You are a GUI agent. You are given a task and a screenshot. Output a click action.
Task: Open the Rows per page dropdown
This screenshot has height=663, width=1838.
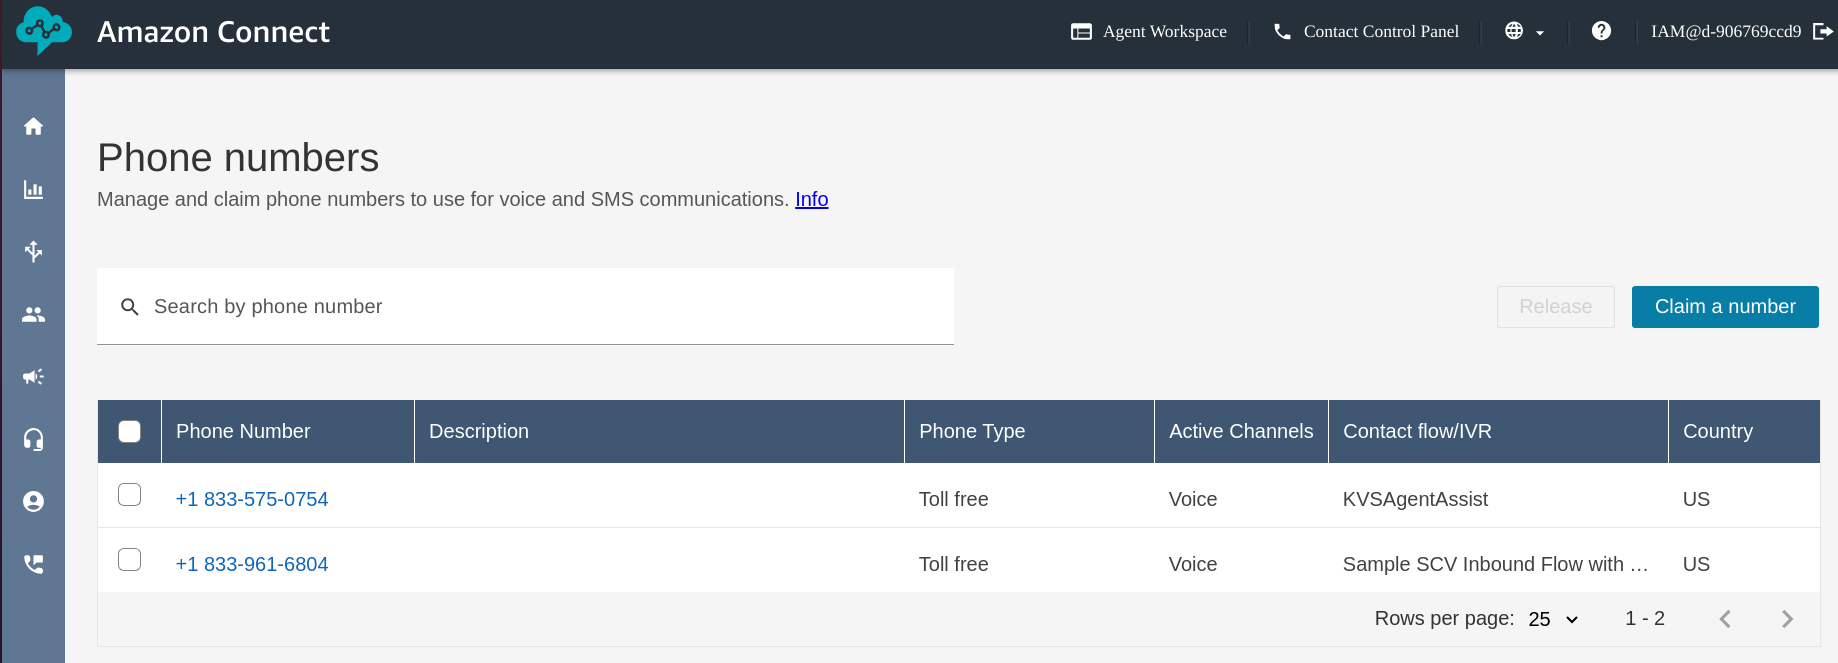(1553, 619)
